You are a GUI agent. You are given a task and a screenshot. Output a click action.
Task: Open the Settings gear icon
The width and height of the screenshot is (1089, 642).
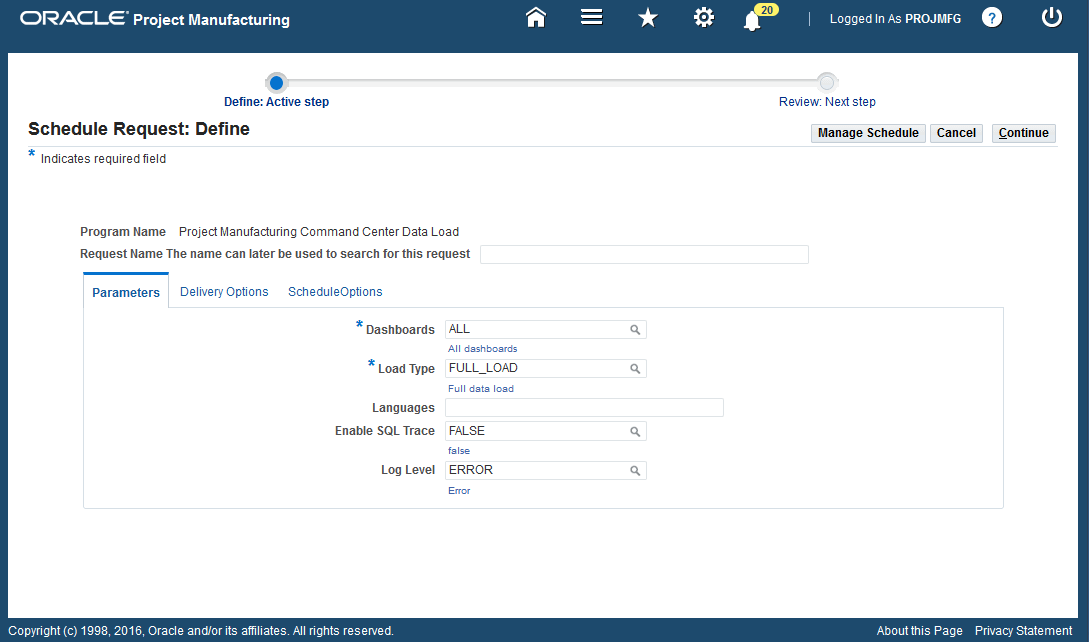click(704, 17)
